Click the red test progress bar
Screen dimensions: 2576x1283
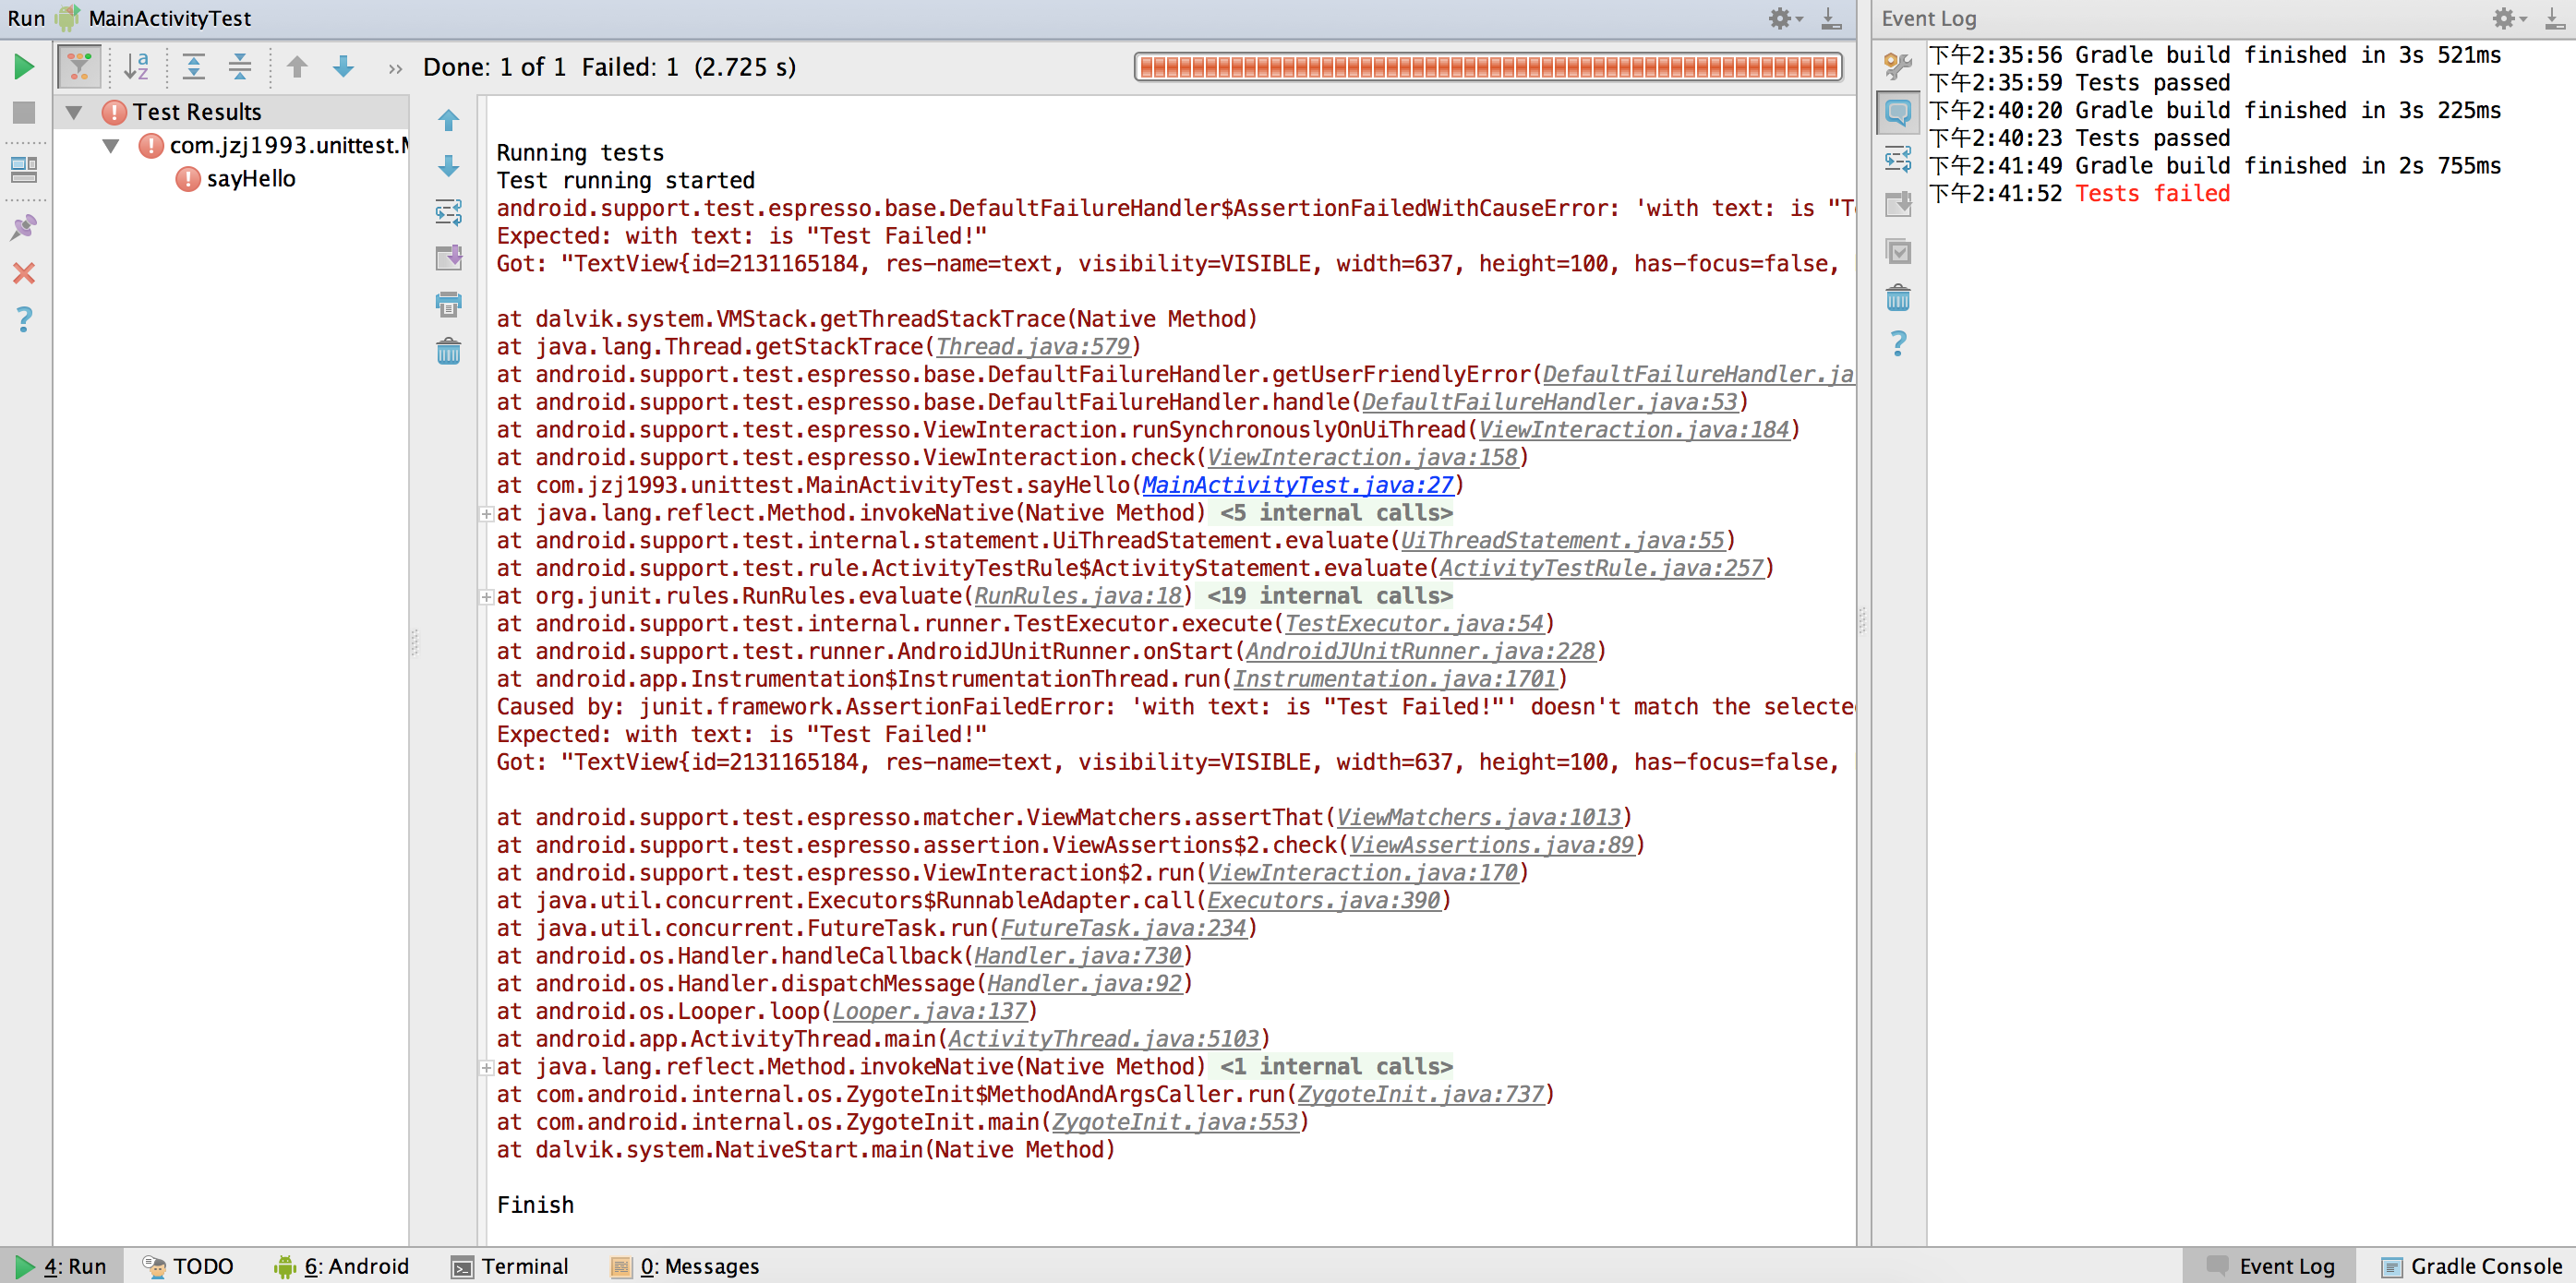[1487, 67]
